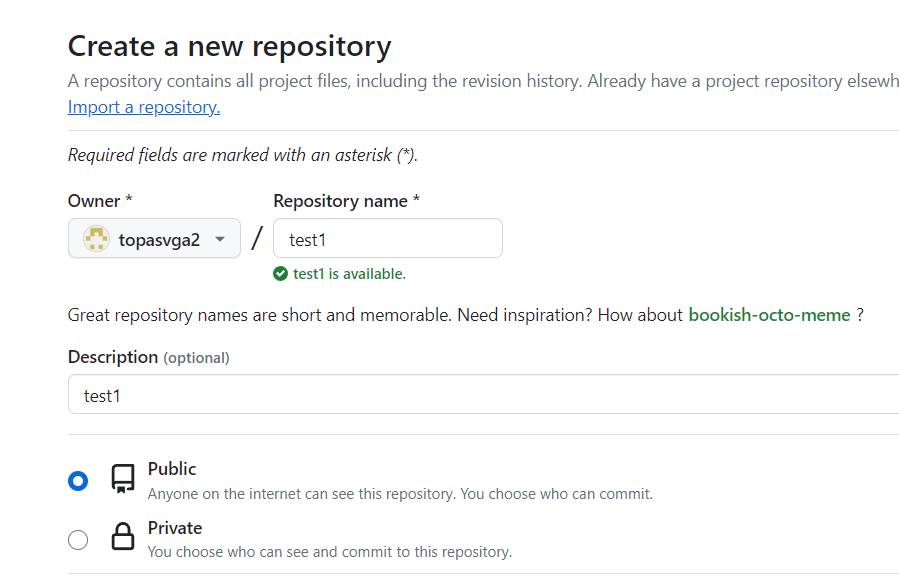Click the Create a new repository heading
The height and width of the screenshot is (581, 899).
coord(229,46)
